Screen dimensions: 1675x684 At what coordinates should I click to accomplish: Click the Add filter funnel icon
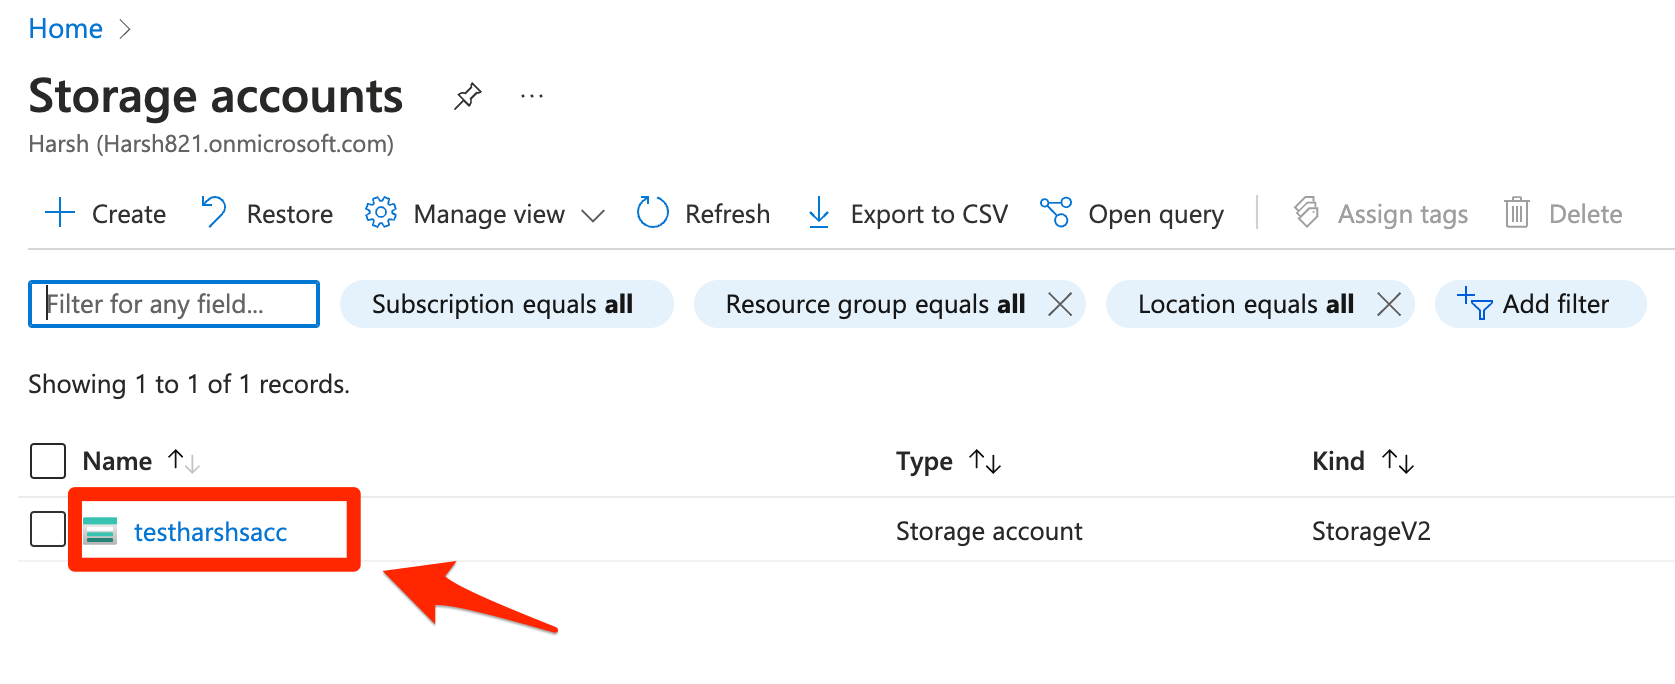pyautogui.click(x=1475, y=303)
